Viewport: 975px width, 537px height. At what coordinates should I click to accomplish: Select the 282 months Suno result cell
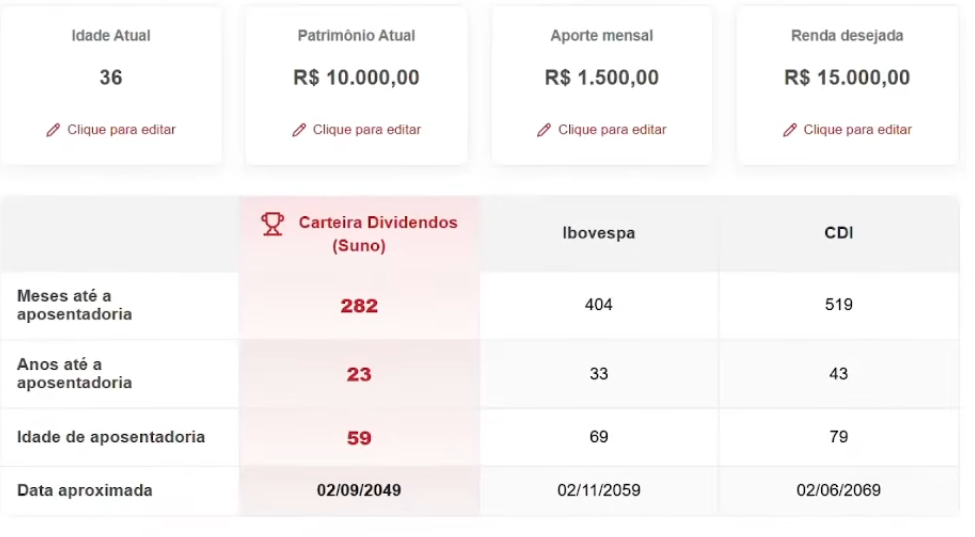[x=359, y=306]
